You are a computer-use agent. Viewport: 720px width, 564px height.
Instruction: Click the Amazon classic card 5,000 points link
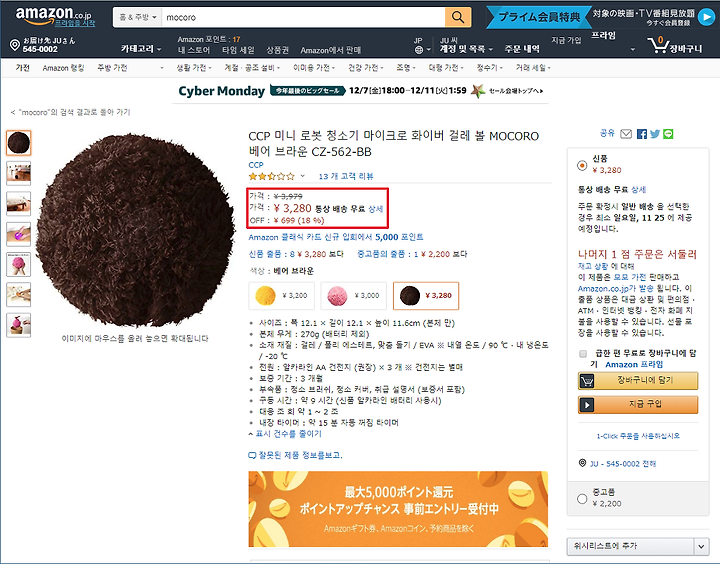pos(336,237)
